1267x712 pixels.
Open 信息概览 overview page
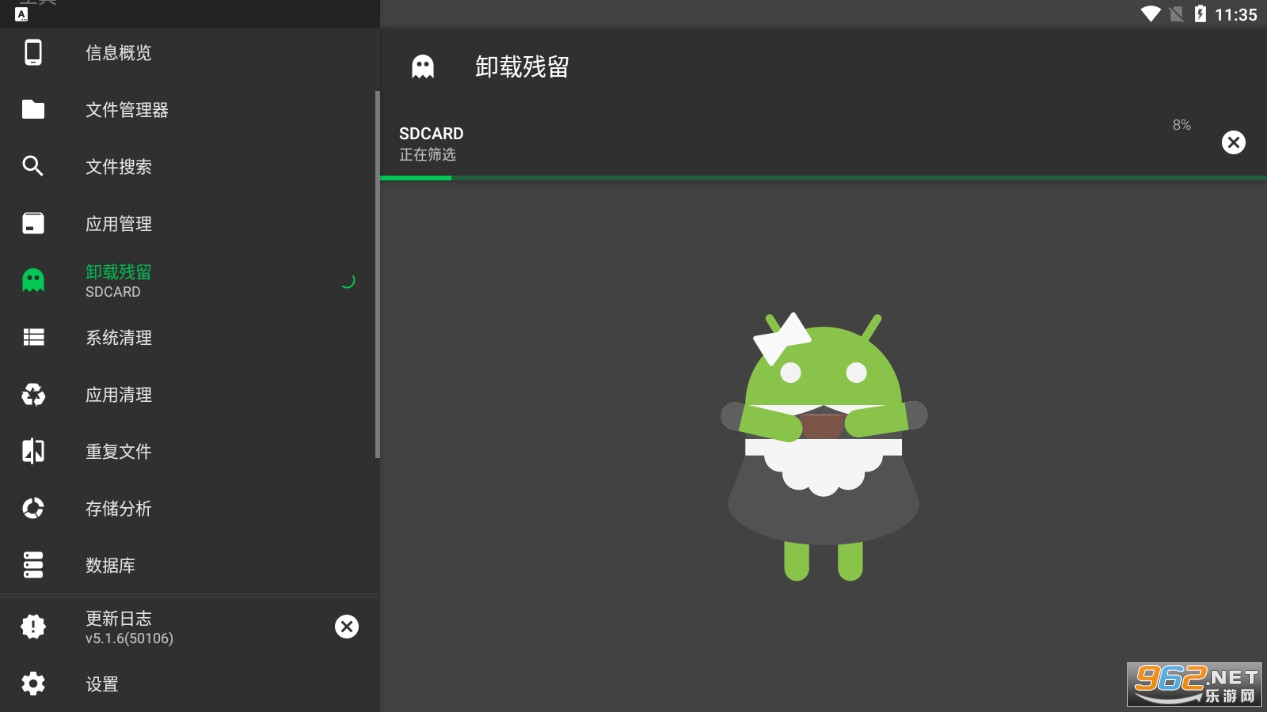[x=190, y=52]
